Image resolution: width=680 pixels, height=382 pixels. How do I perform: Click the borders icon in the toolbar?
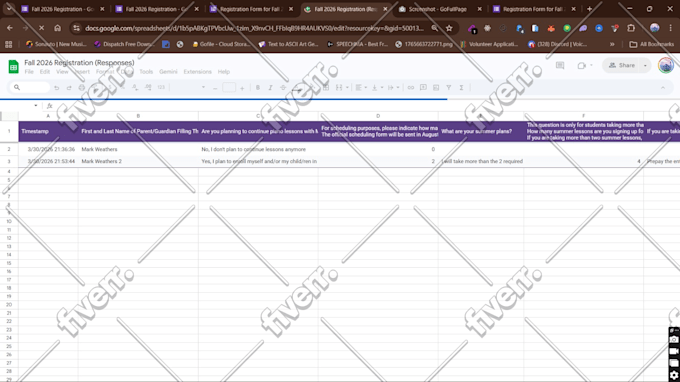[326, 88]
